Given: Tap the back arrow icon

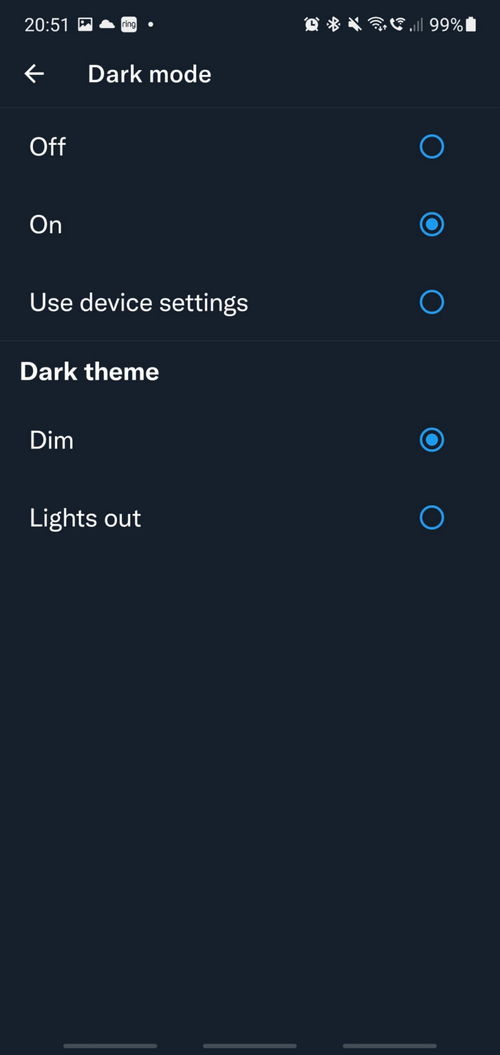Looking at the screenshot, I should [x=34, y=74].
